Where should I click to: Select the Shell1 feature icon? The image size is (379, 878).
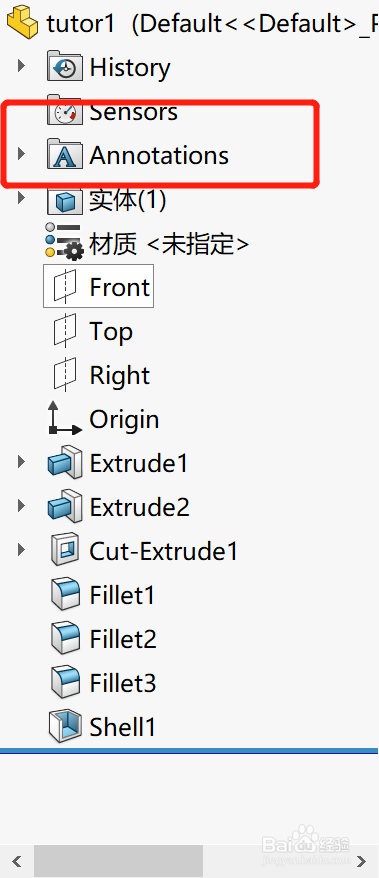click(65, 727)
